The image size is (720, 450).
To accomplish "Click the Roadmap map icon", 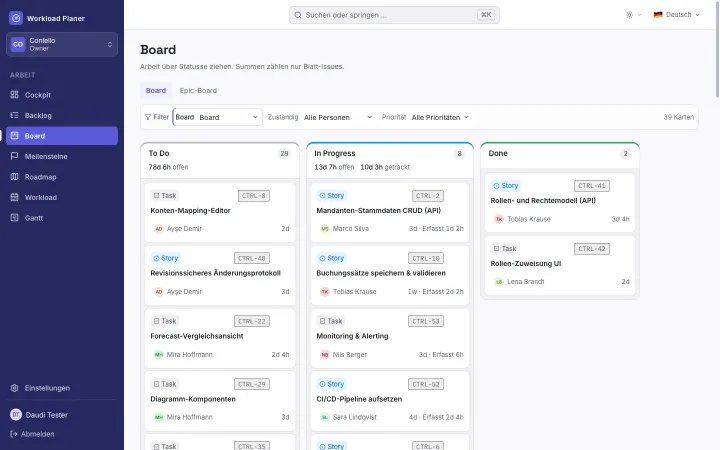I will coord(15,177).
